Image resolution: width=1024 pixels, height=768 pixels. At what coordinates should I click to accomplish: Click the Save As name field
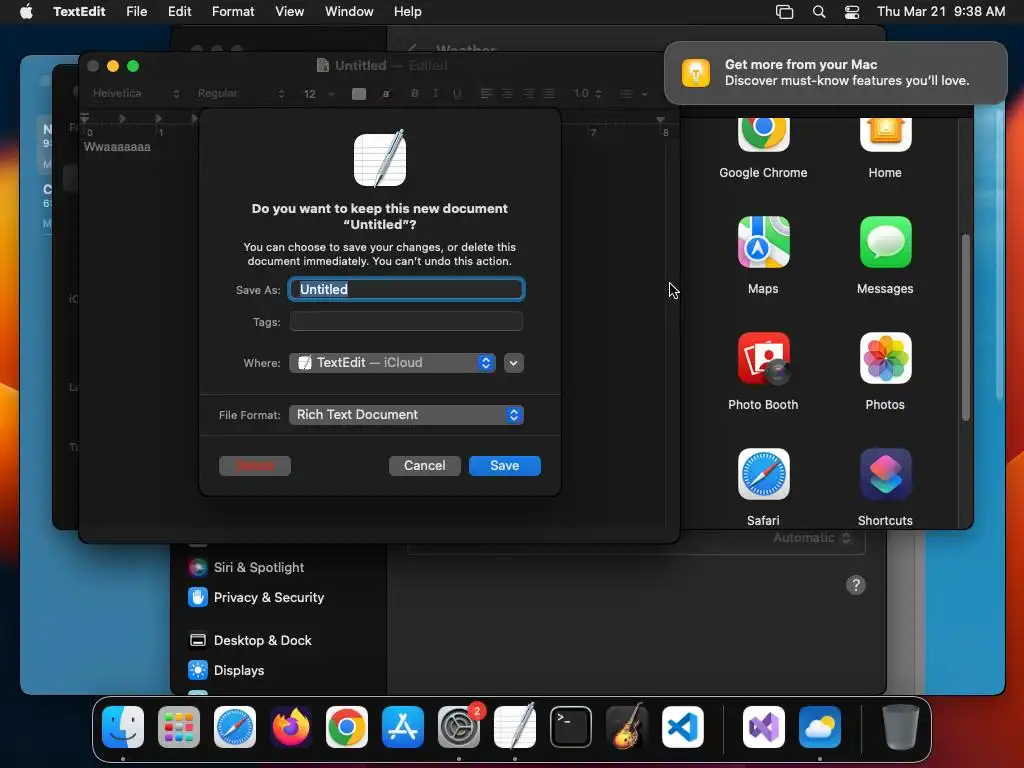[406, 289]
